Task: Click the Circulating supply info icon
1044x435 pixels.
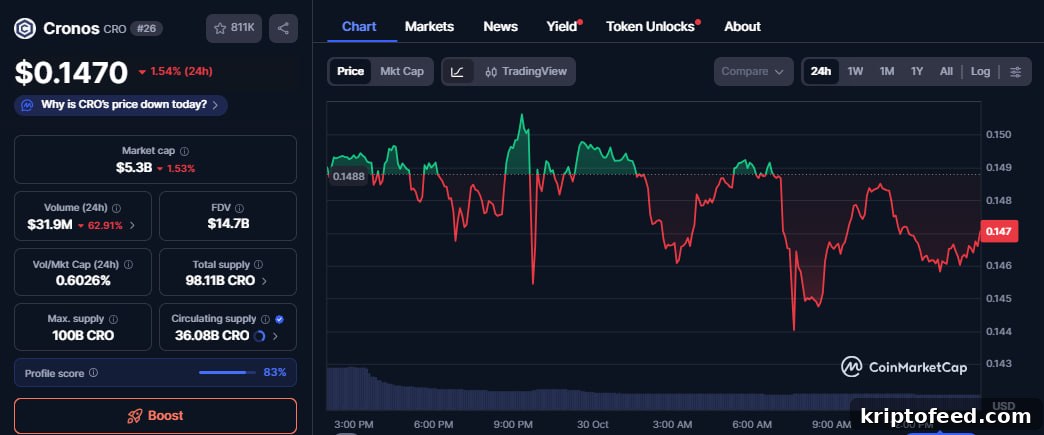Action: [265, 319]
